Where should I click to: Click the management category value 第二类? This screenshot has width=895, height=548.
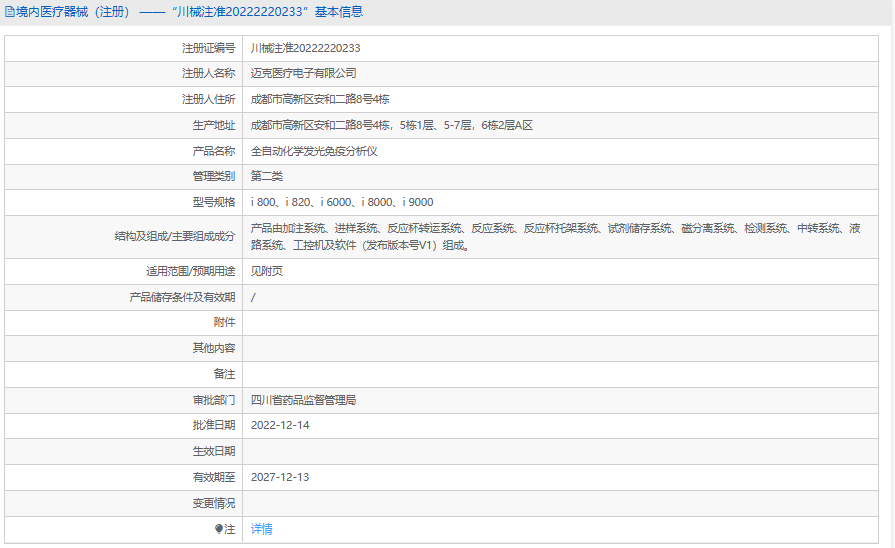pos(267,176)
